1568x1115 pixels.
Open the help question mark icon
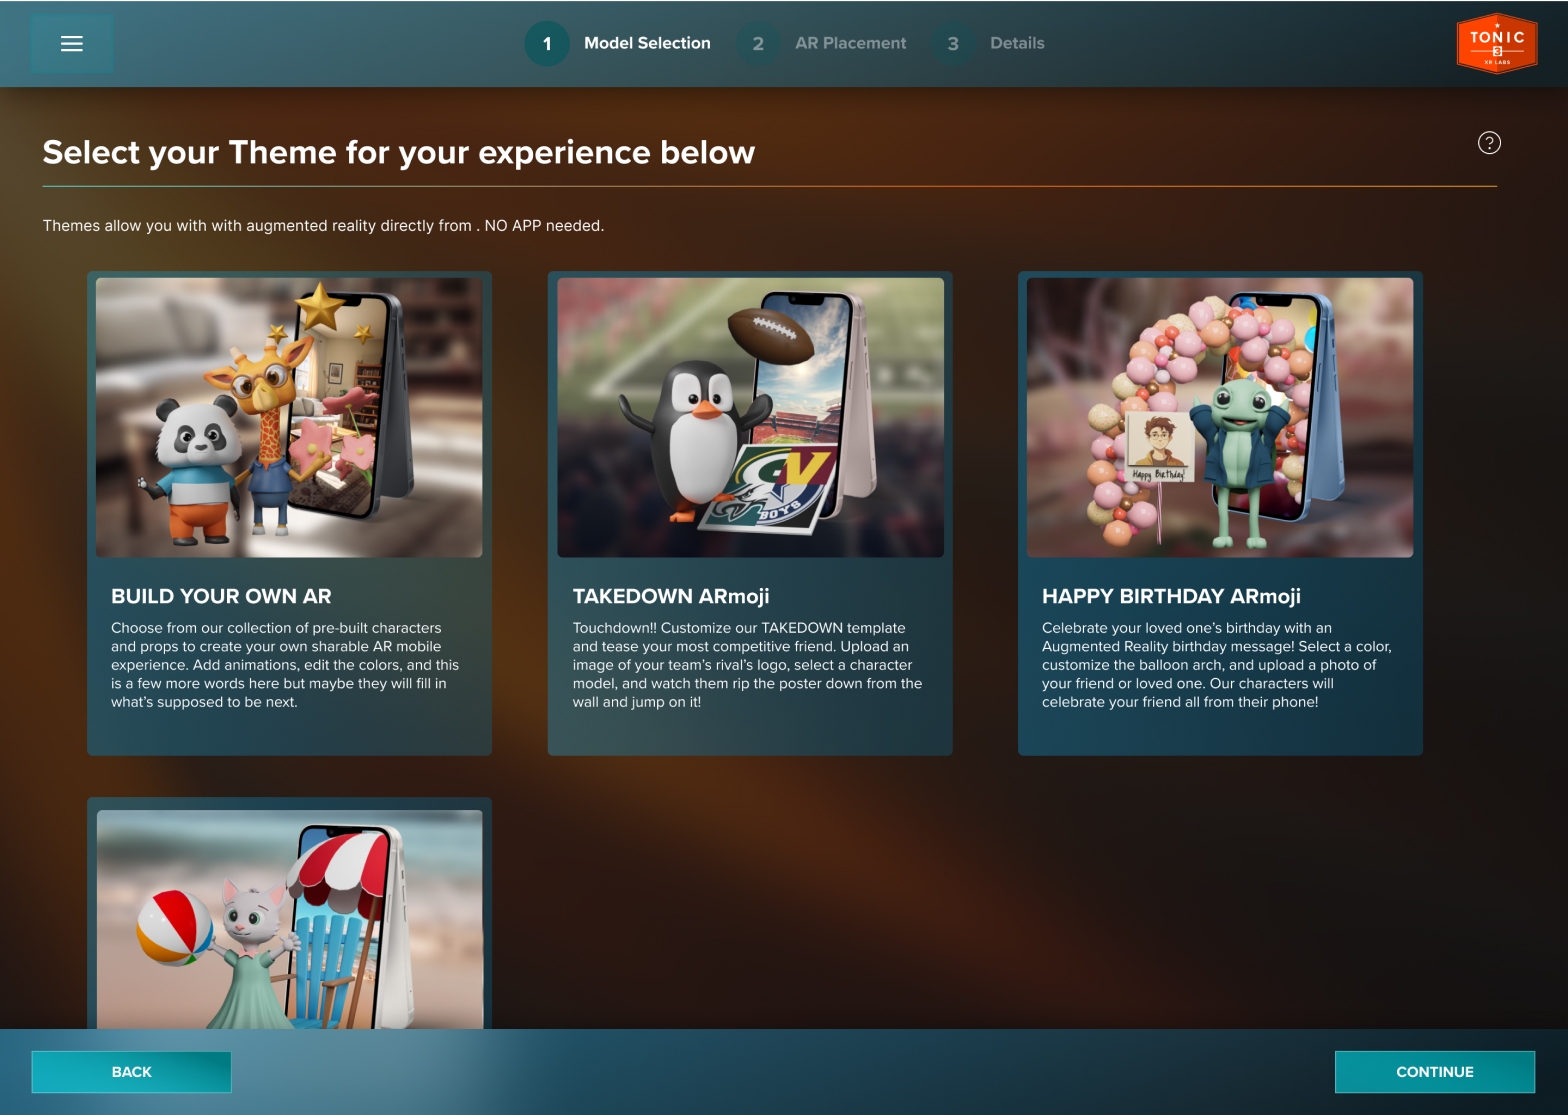click(x=1488, y=143)
